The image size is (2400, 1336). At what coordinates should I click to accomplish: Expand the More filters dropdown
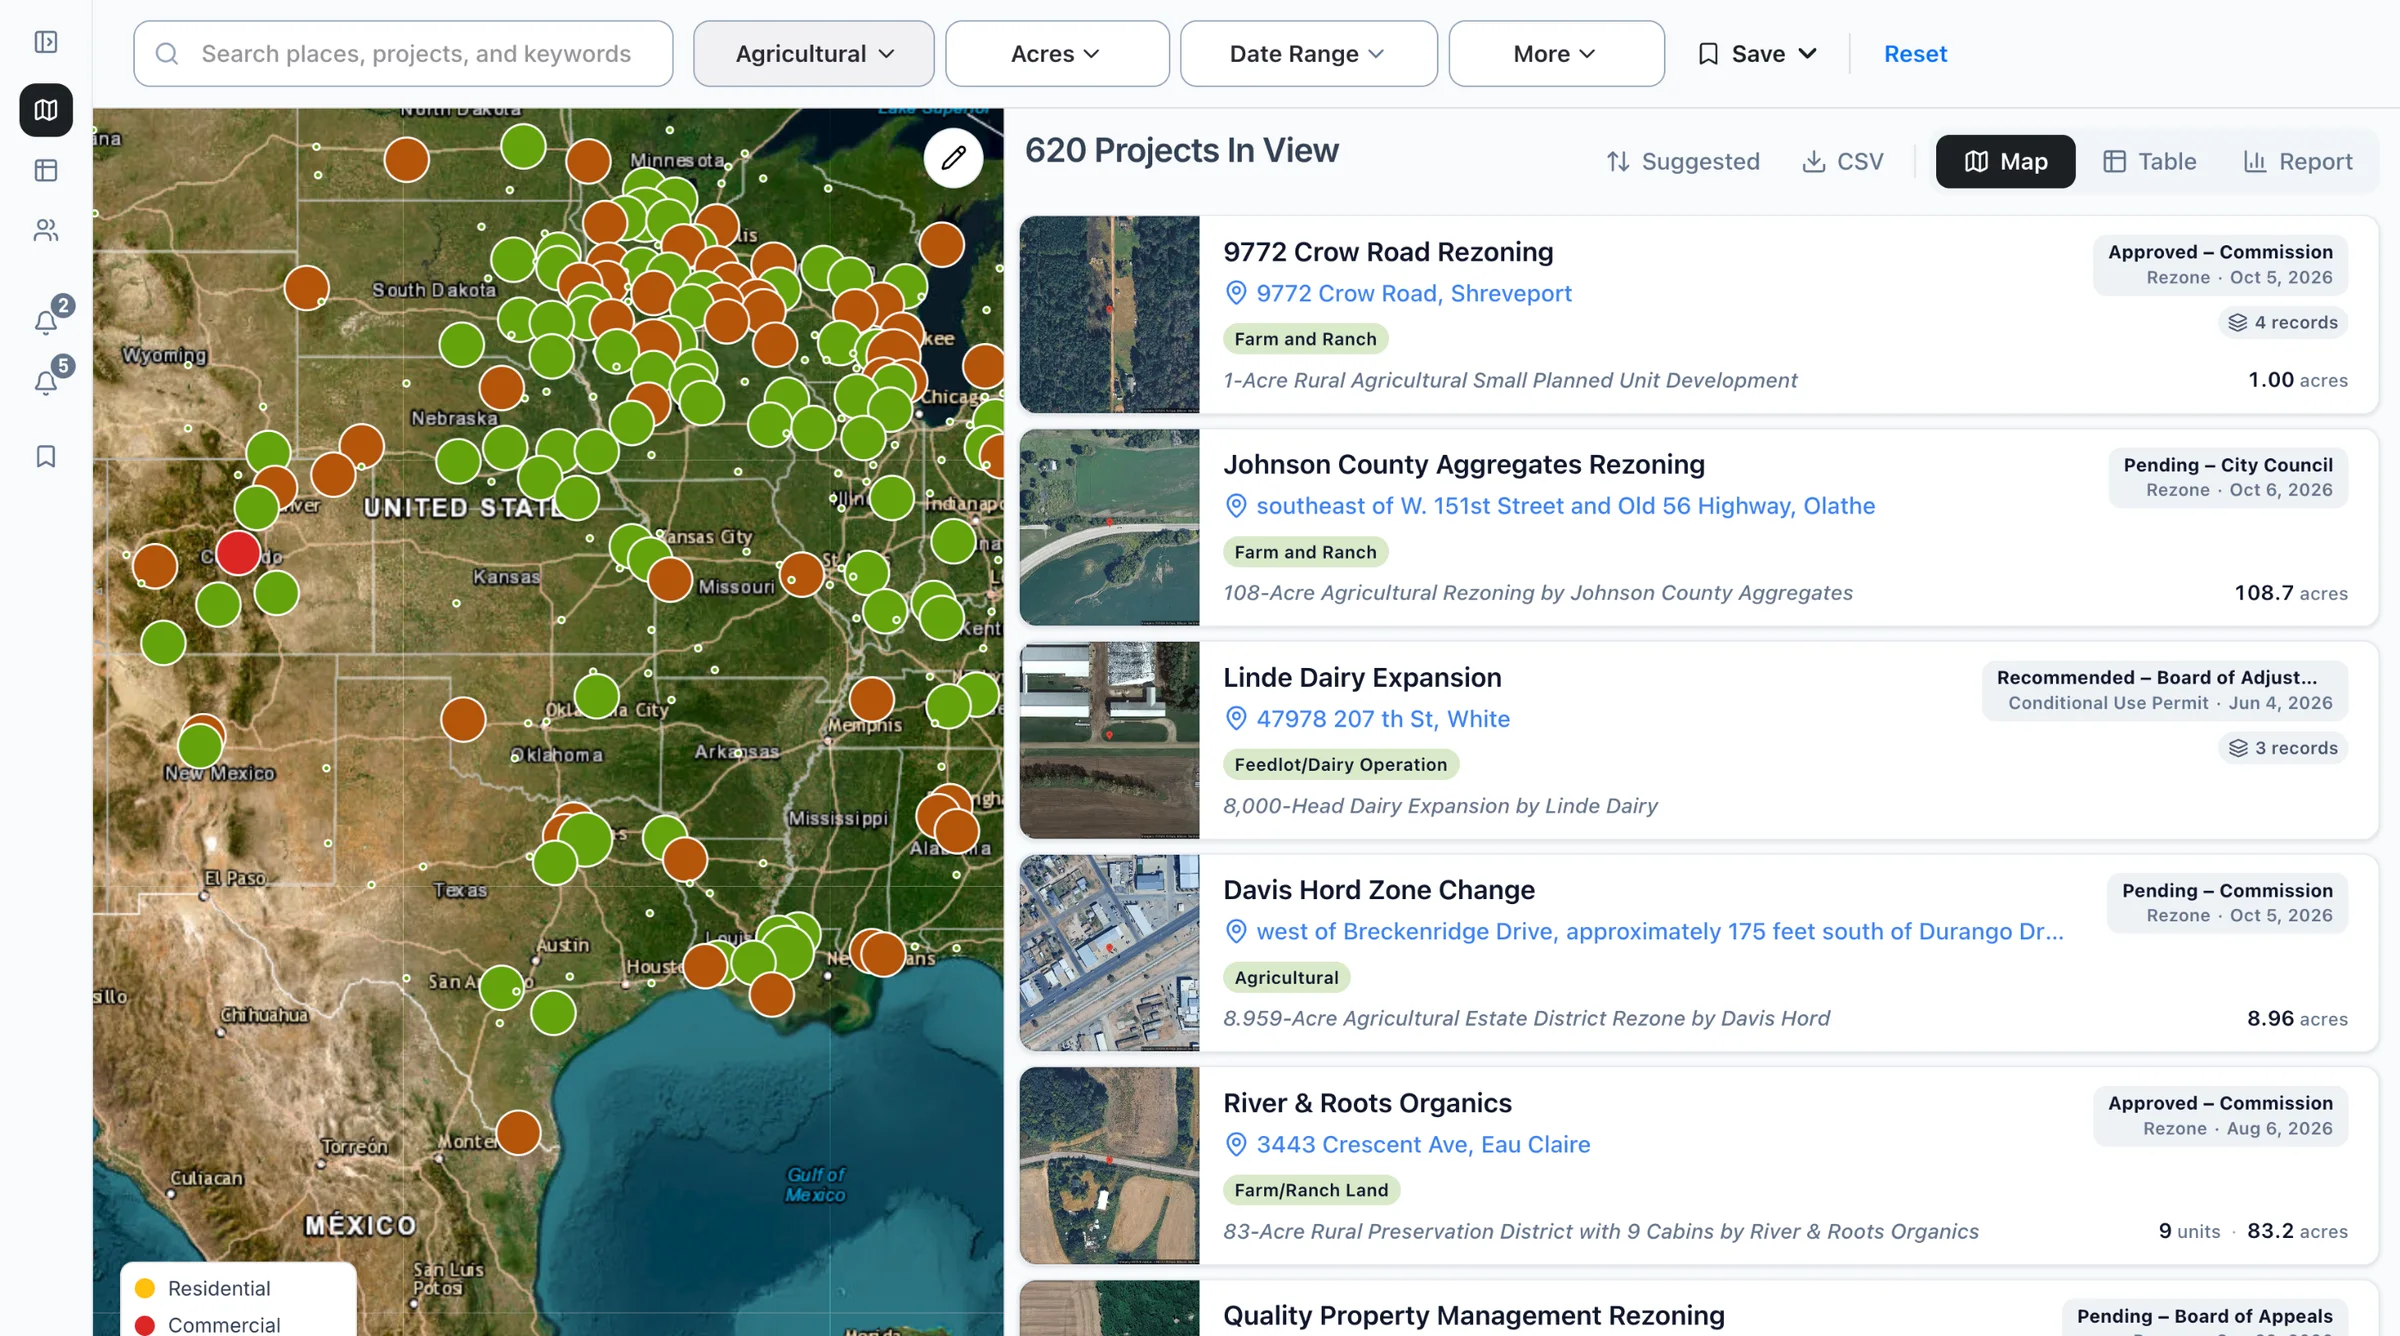coord(1556,53)
